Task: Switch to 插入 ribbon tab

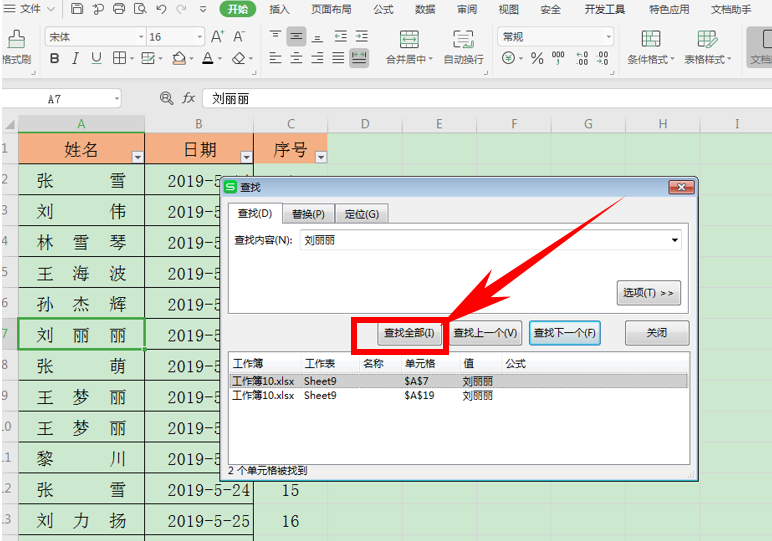Action: point(279,9)
